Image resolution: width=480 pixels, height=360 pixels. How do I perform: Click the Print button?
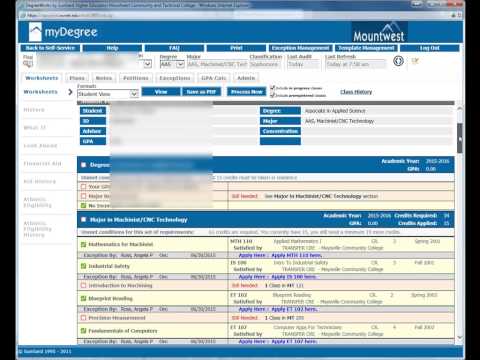click(236, 48)
